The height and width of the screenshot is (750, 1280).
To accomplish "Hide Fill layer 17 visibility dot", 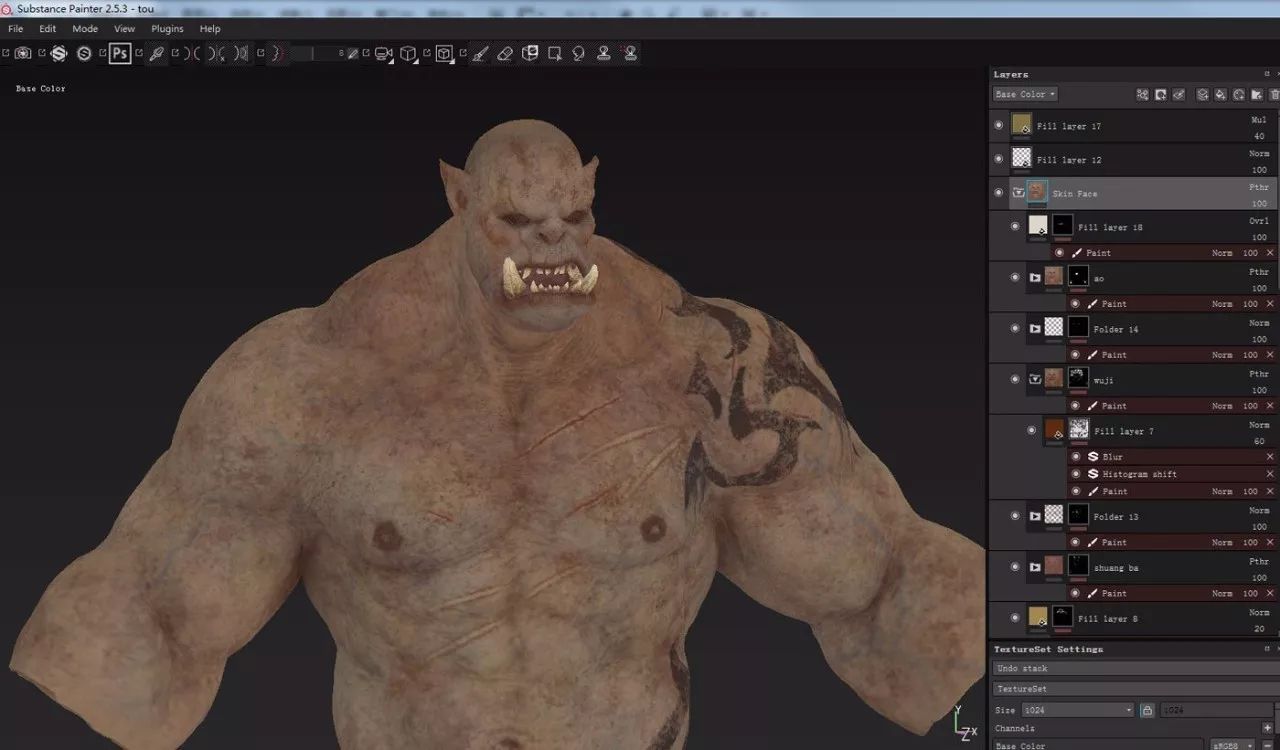I will tap(998, 126).
